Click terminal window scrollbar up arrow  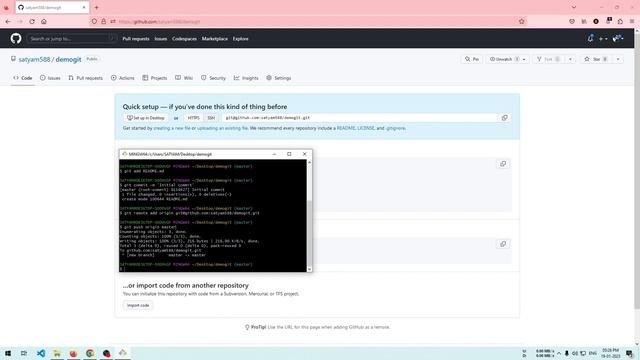(309, 162)
